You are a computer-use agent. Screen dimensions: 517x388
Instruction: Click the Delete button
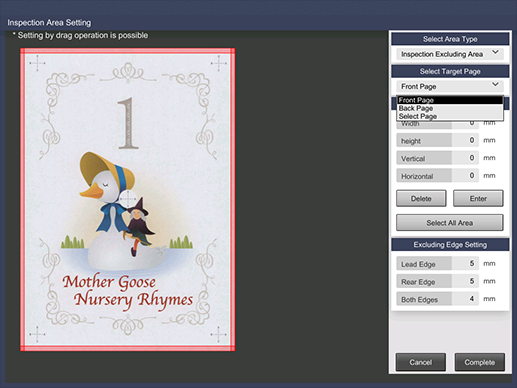(x=421, y=199)
